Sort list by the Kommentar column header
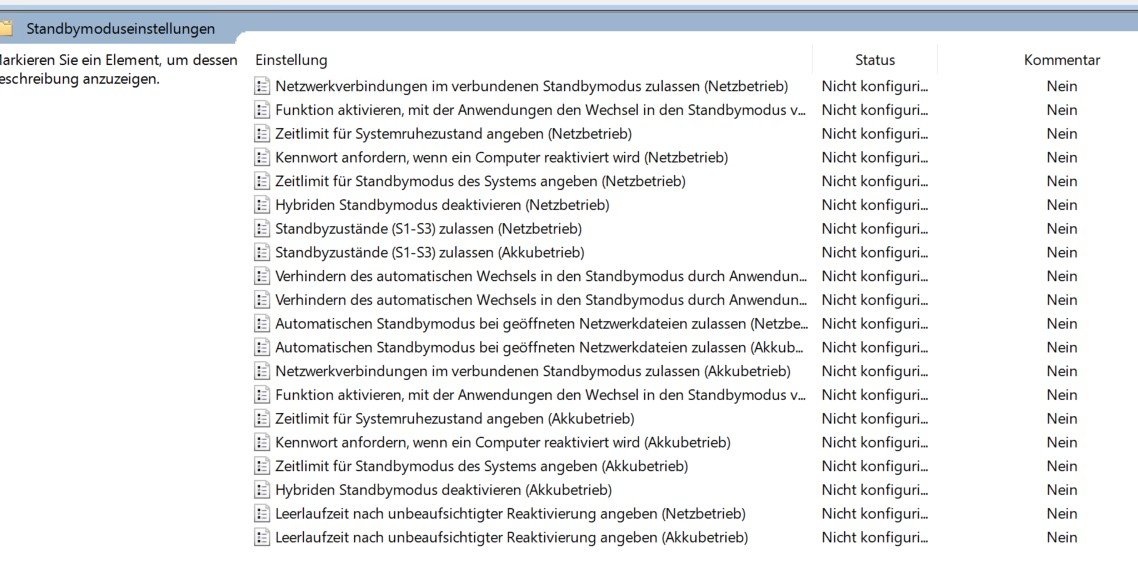 click(x=1062, y=60)
